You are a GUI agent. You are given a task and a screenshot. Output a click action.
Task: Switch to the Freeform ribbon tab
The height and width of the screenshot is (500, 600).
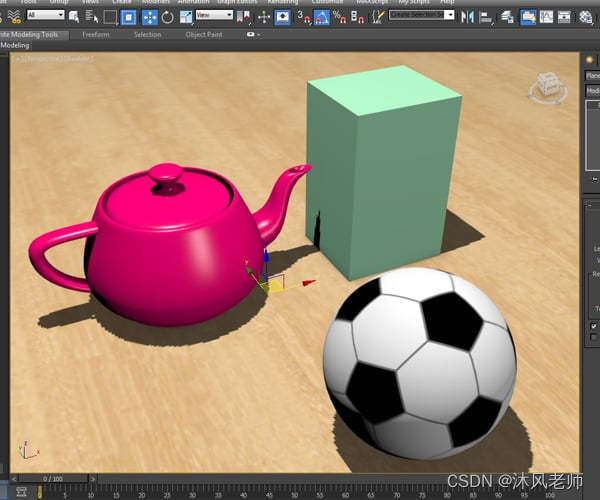coord(96,35)
